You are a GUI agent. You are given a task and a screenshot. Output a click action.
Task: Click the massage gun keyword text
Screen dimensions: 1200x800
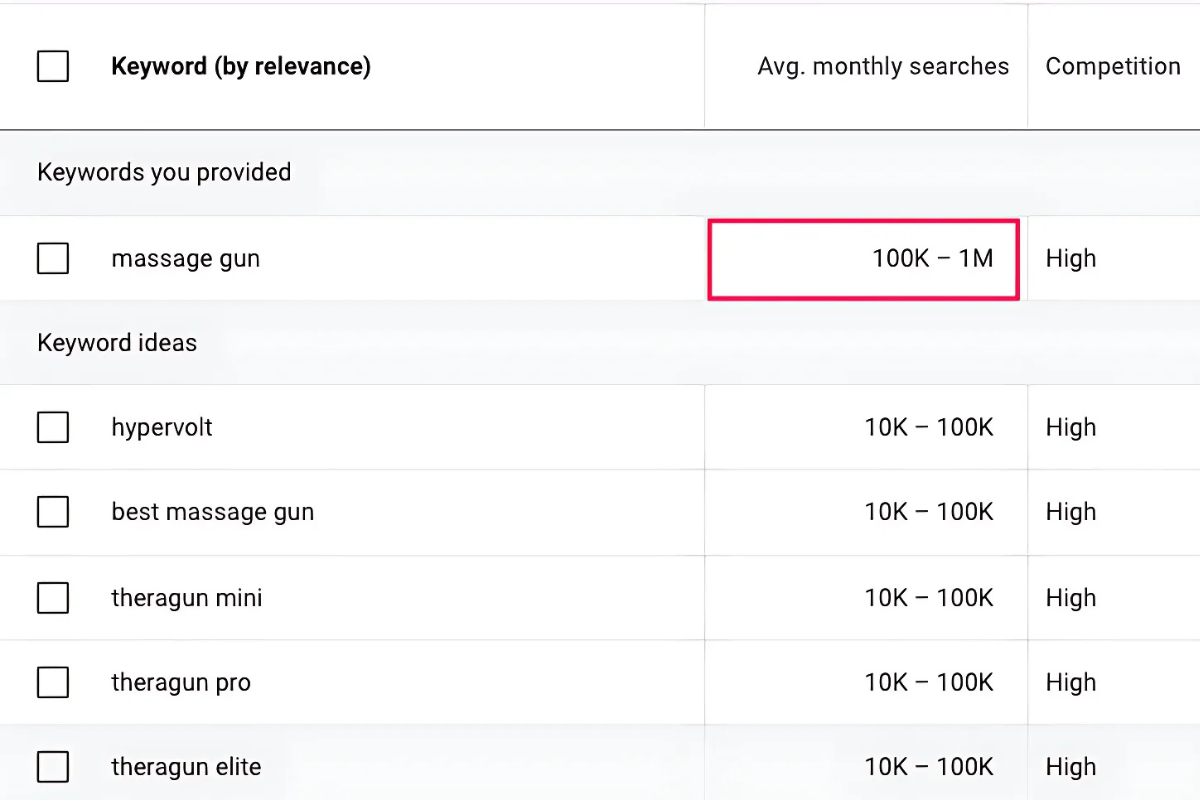[186, 259]
